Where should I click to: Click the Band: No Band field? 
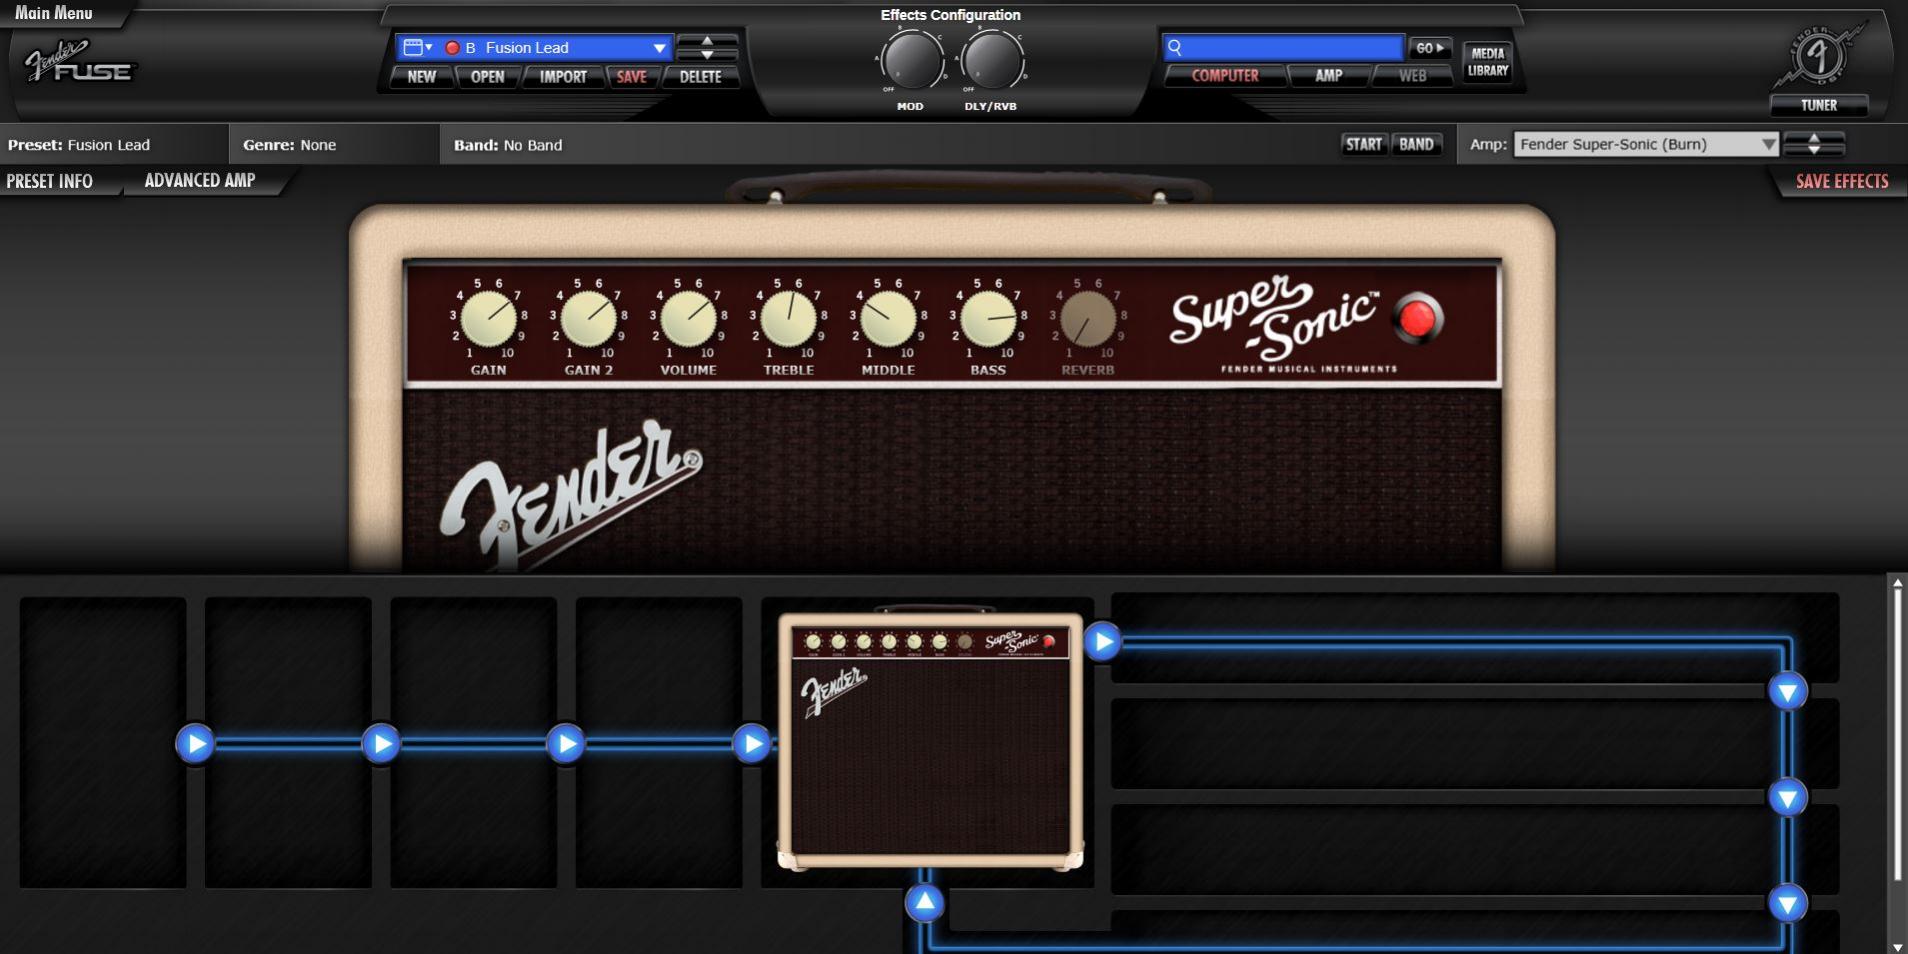(x=508, y=145)
